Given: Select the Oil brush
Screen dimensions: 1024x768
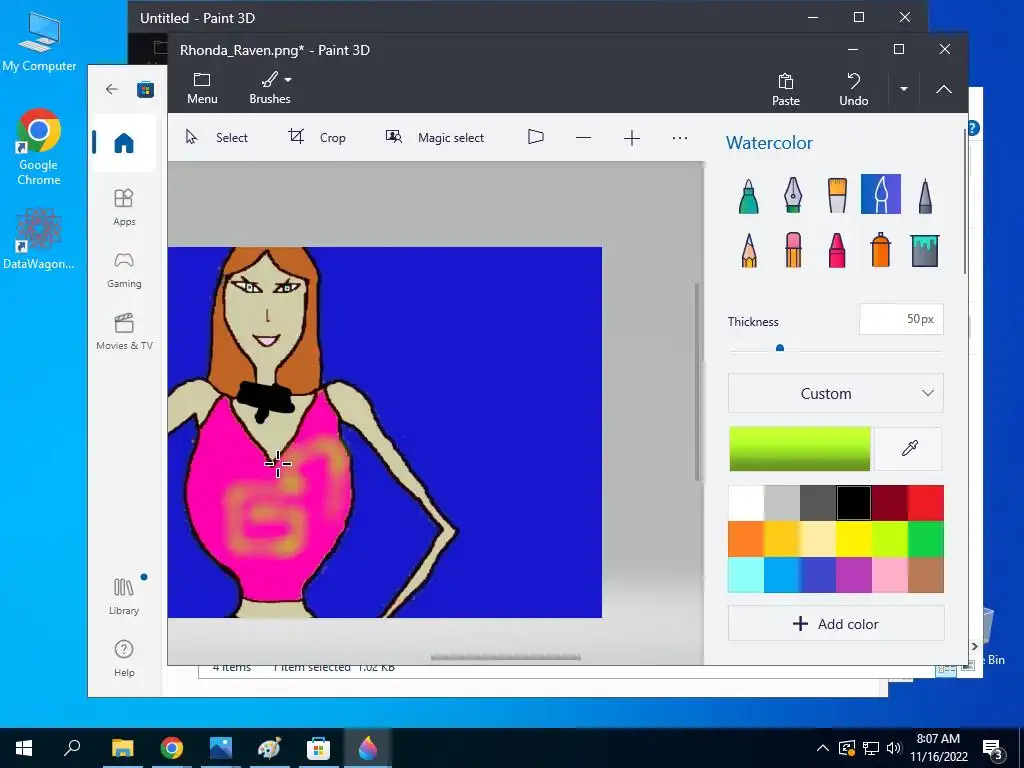Looking at the screenshot, I should (x=837, y=195).
